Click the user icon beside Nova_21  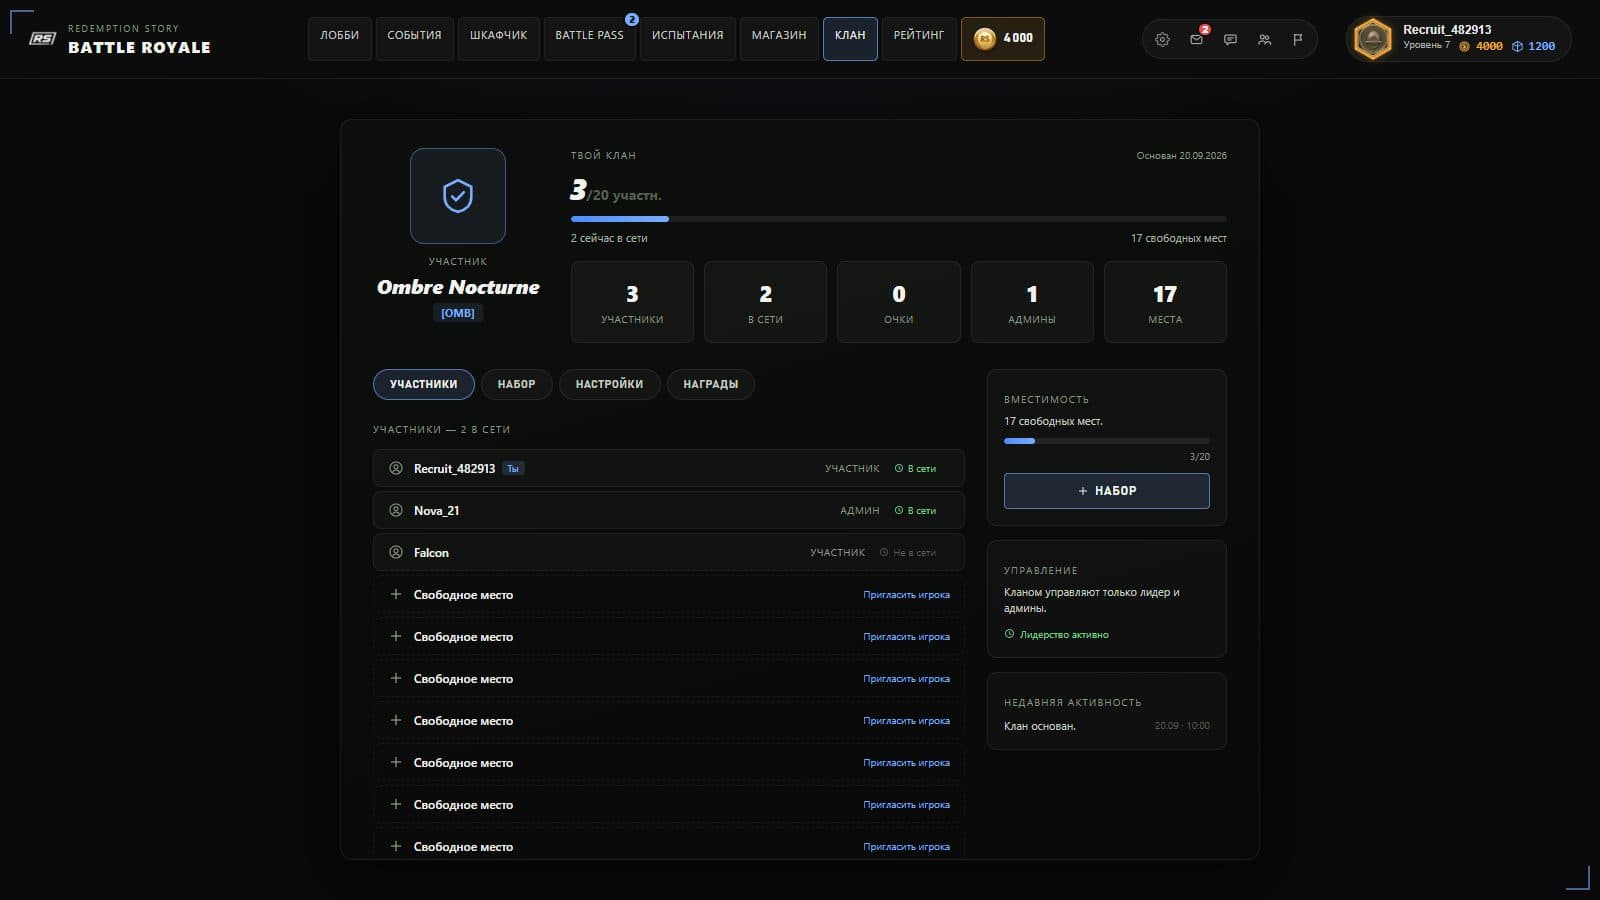click(x=396, y=510)
